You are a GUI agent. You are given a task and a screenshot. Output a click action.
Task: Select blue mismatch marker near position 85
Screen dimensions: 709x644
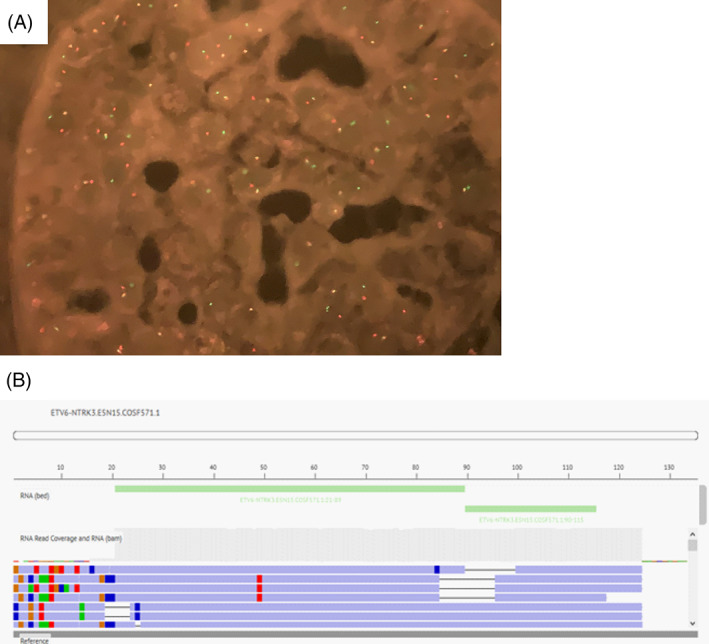tap(437, 569)
